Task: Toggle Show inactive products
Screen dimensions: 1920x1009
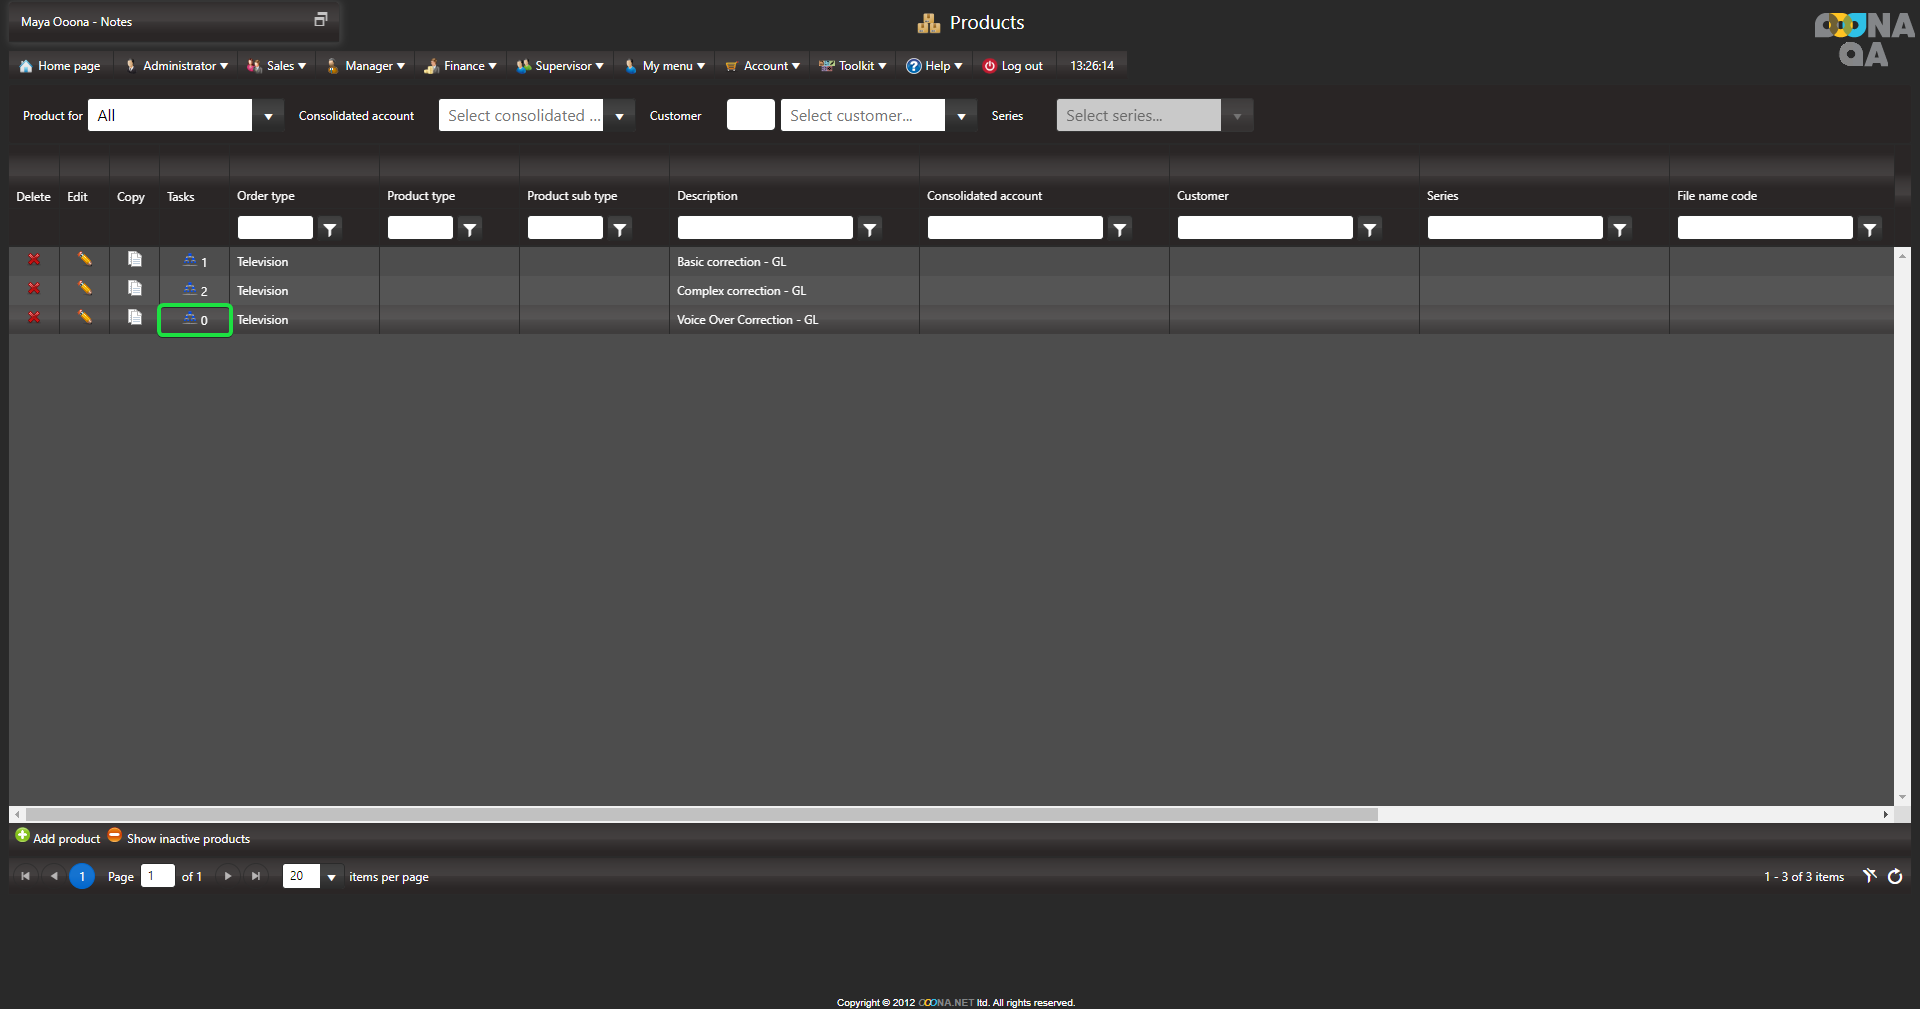Action: pyautogui.click(x=178, y=838)
